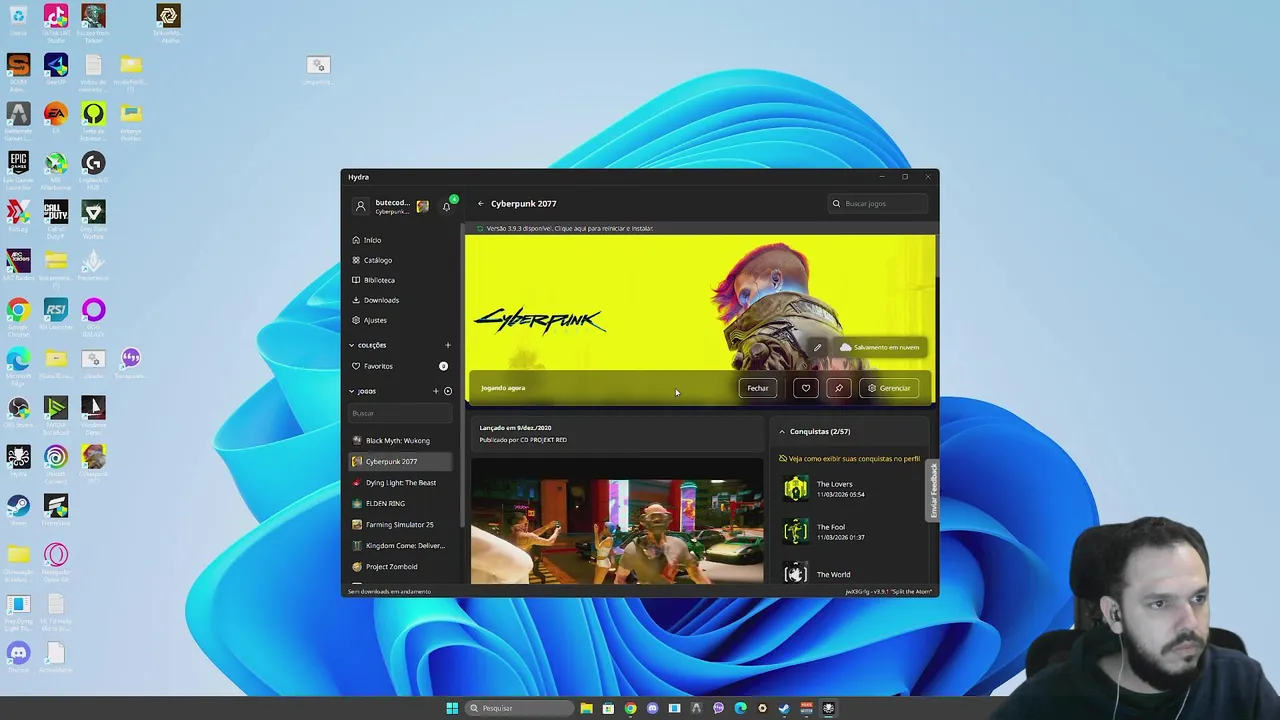Image resolution: width=1280 pixels, height=720 pixels.
Task: Open Microsoft Store from taskbar
Action: pyautogui.click(x=608, y=708)
